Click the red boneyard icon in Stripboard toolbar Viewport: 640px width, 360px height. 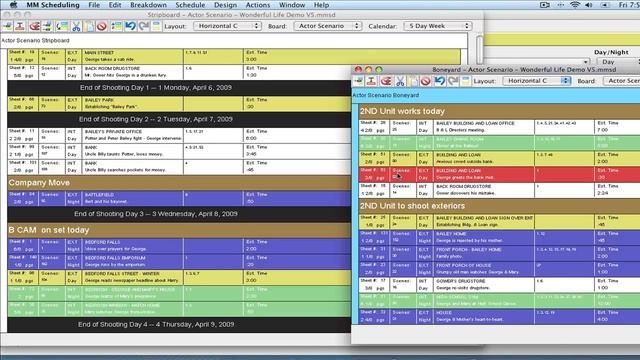point(35,27)
